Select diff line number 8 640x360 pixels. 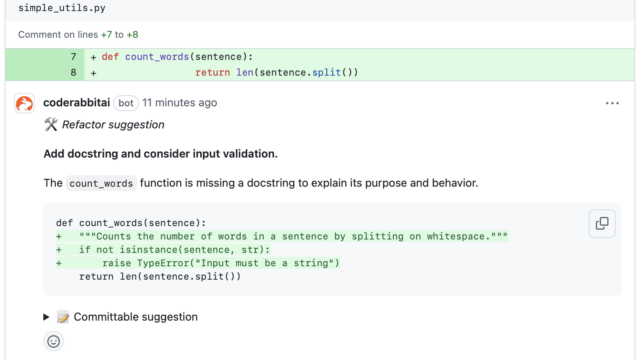tap(73, 73)
